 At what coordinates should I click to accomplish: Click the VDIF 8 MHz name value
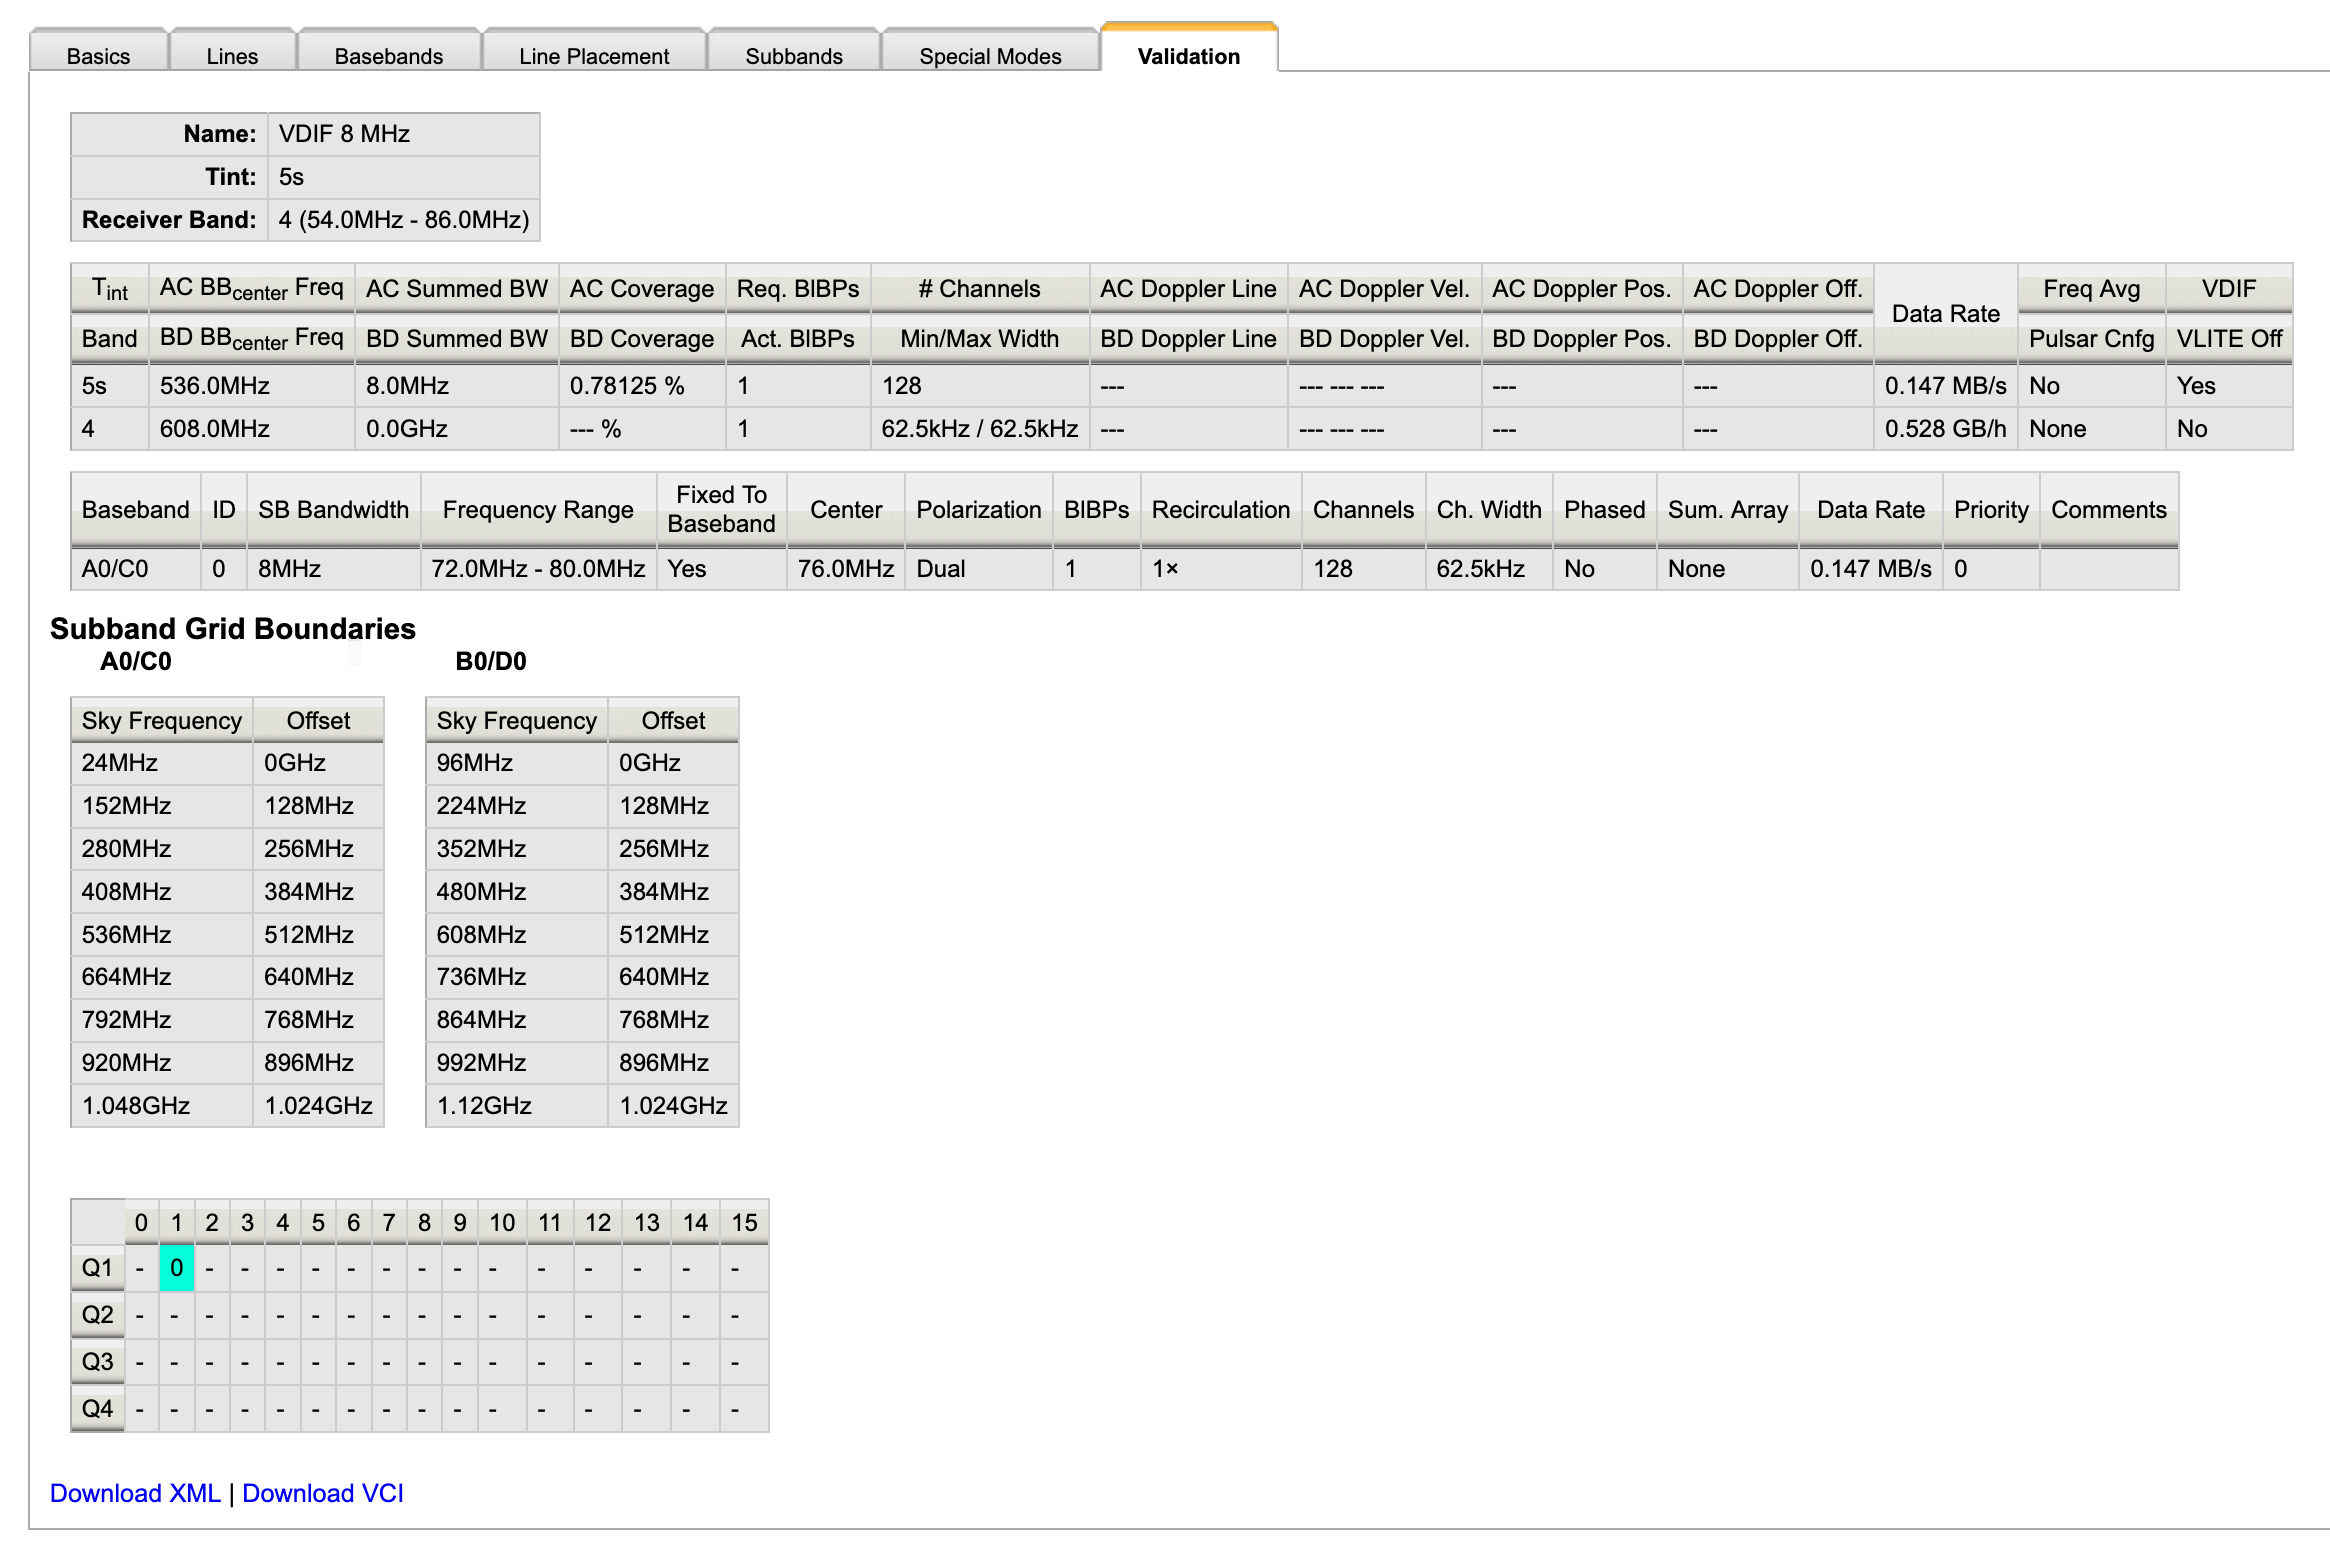pos(343,133)
